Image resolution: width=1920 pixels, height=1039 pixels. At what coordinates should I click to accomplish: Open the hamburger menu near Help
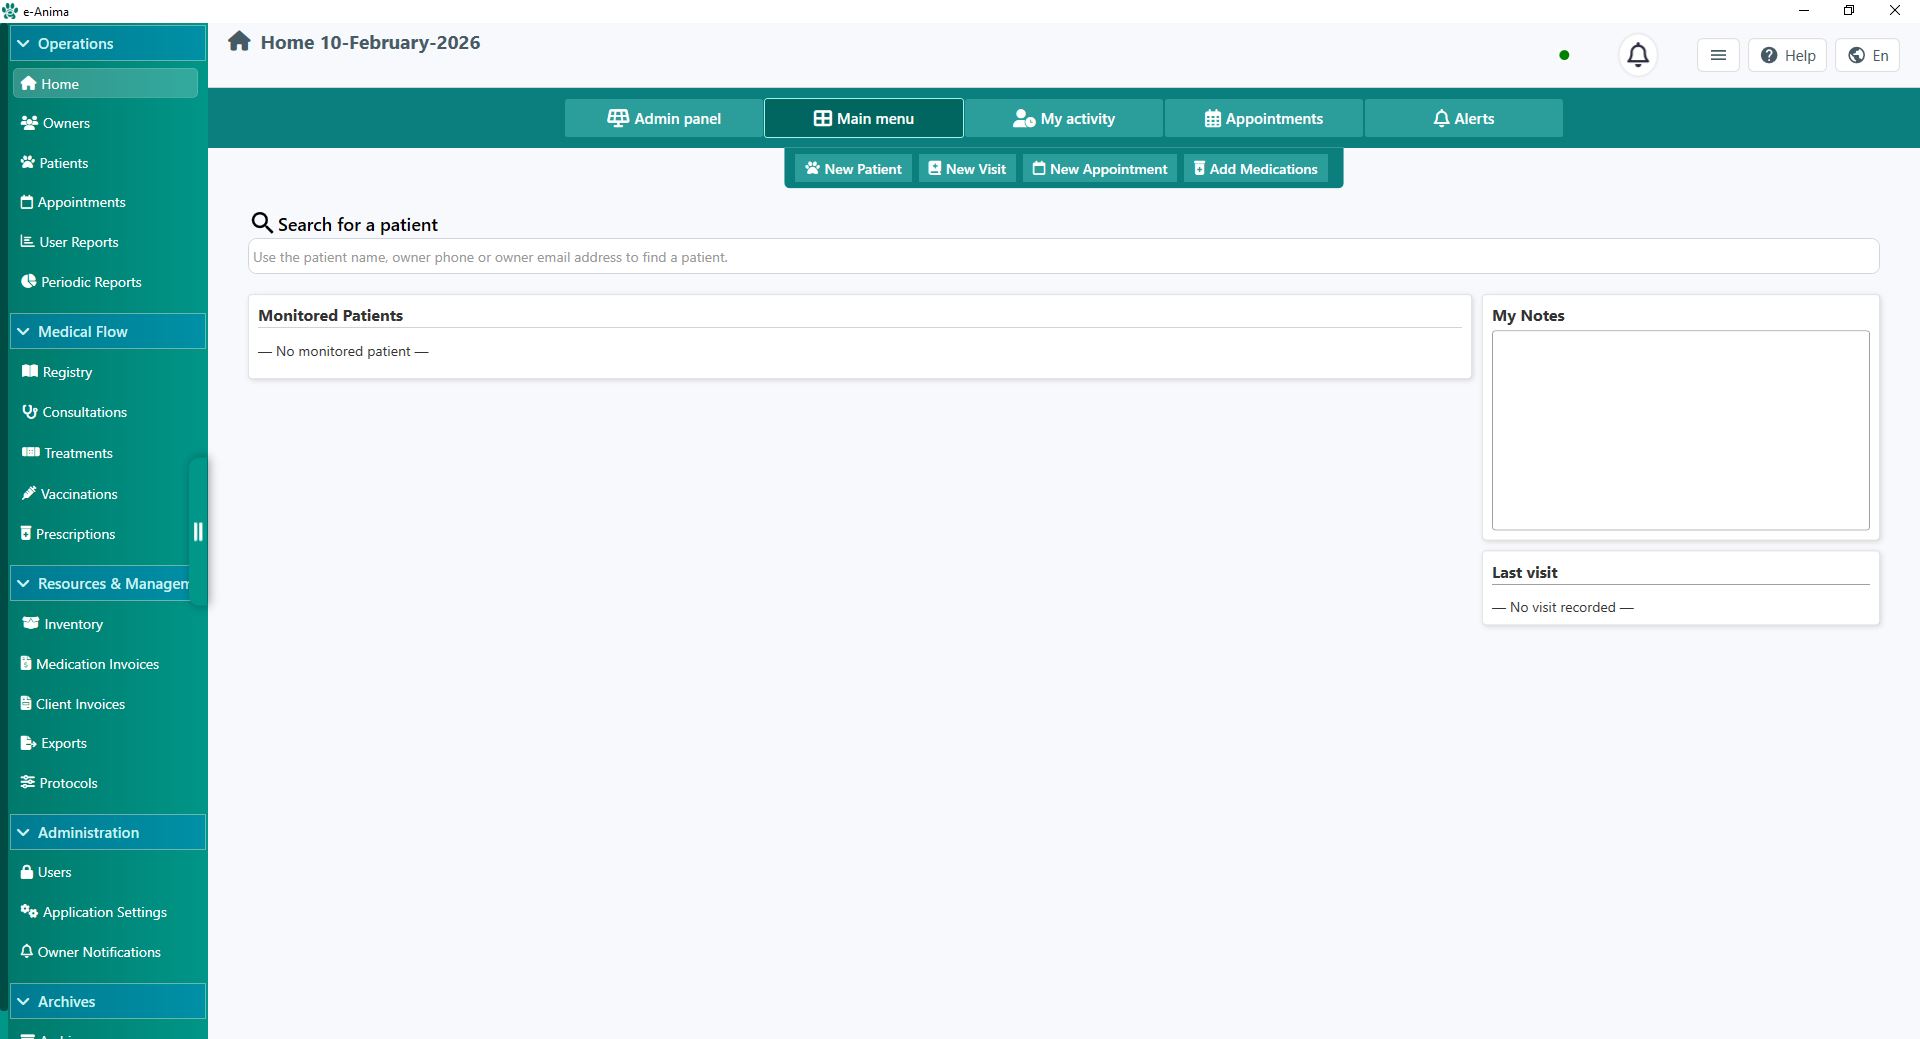pyautogui.click(x=1717, y=55)
